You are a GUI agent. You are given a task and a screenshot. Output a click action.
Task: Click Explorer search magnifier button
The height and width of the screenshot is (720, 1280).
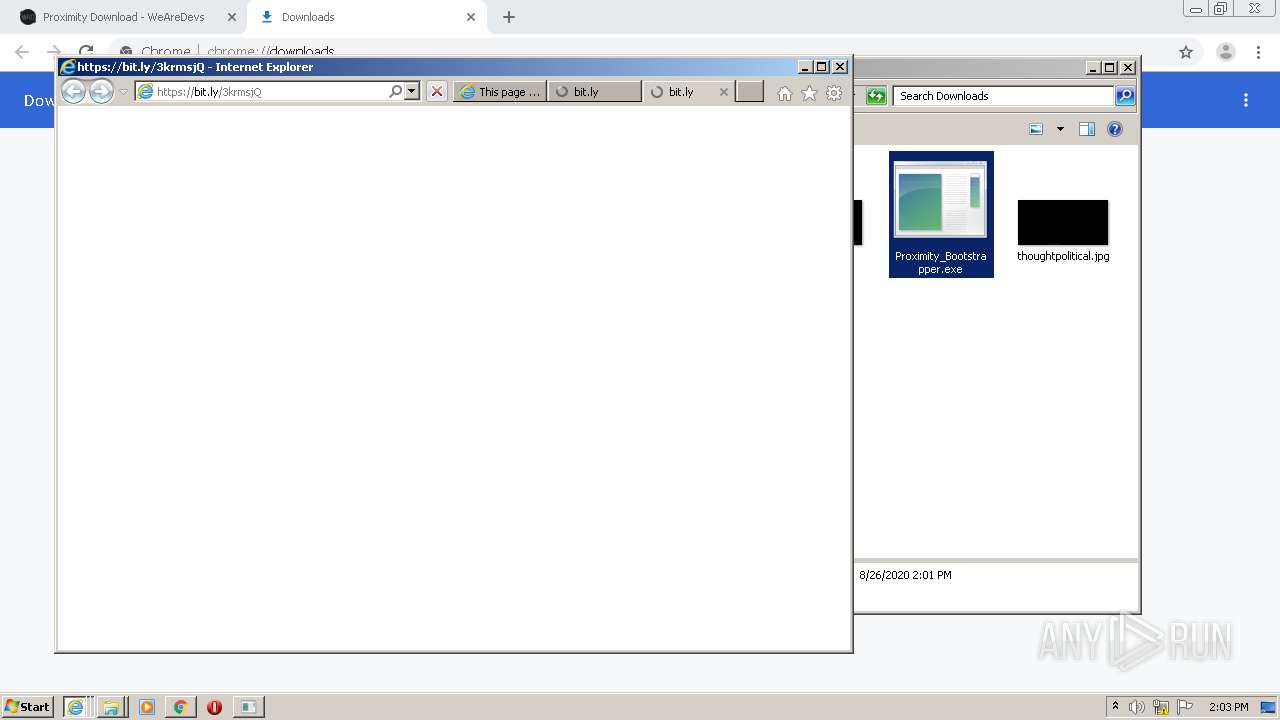click(1125, 96)
